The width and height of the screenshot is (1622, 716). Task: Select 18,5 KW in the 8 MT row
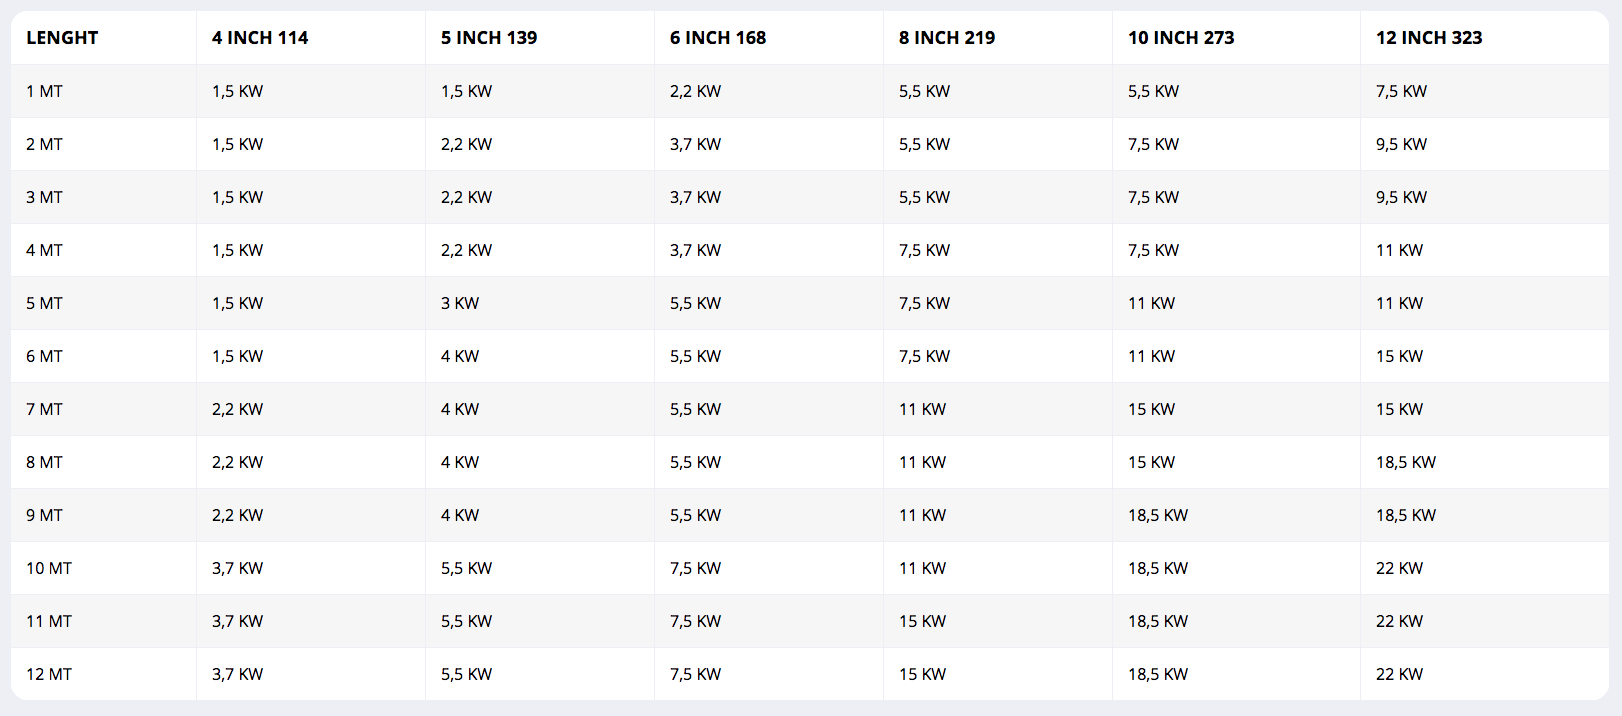[1405, 462]
